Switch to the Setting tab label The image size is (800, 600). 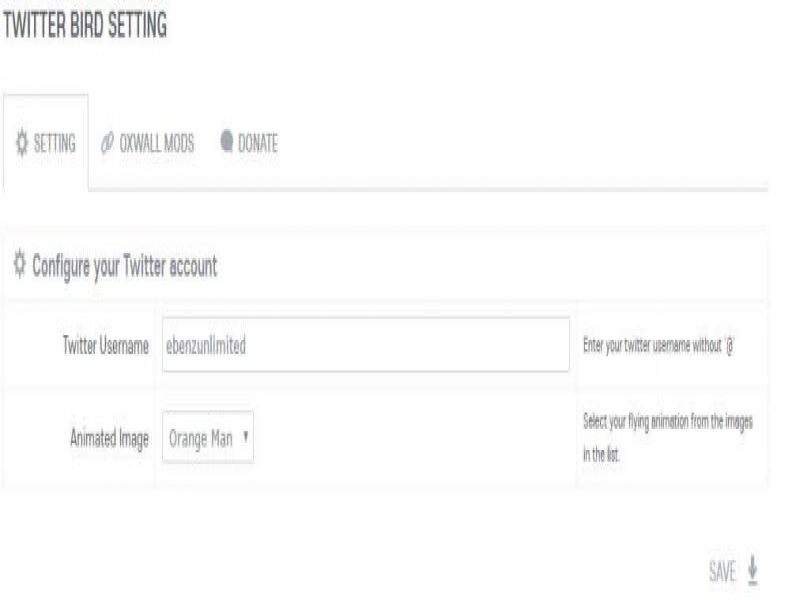[55, 144]
